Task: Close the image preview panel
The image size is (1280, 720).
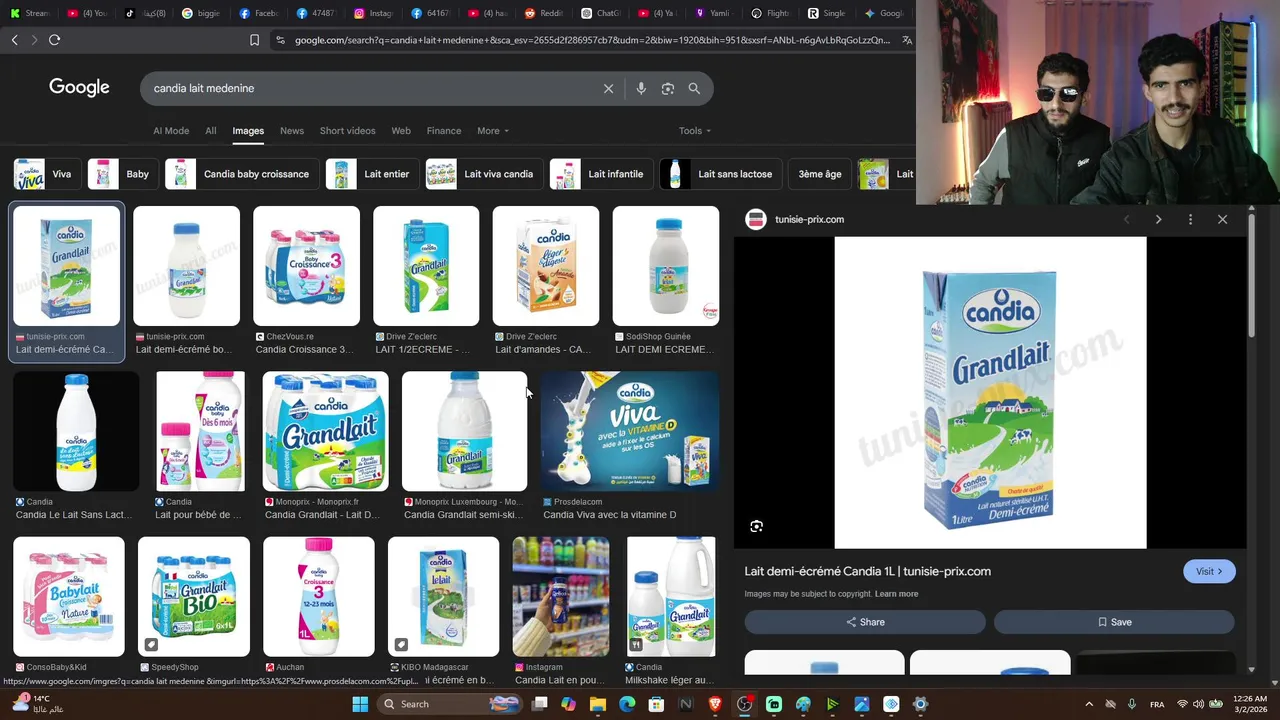Action: coord(1222,219)
